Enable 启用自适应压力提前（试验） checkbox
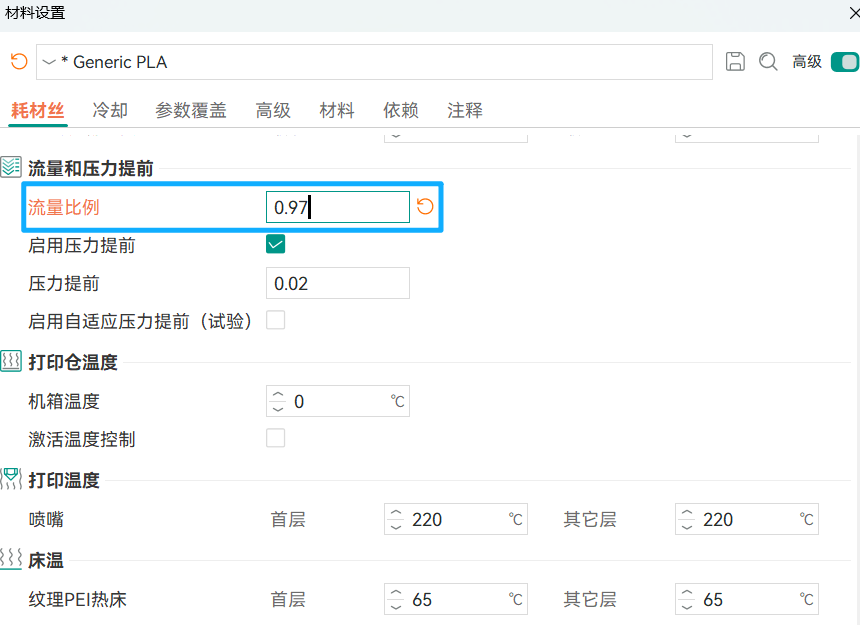 (x=275, y=321)
